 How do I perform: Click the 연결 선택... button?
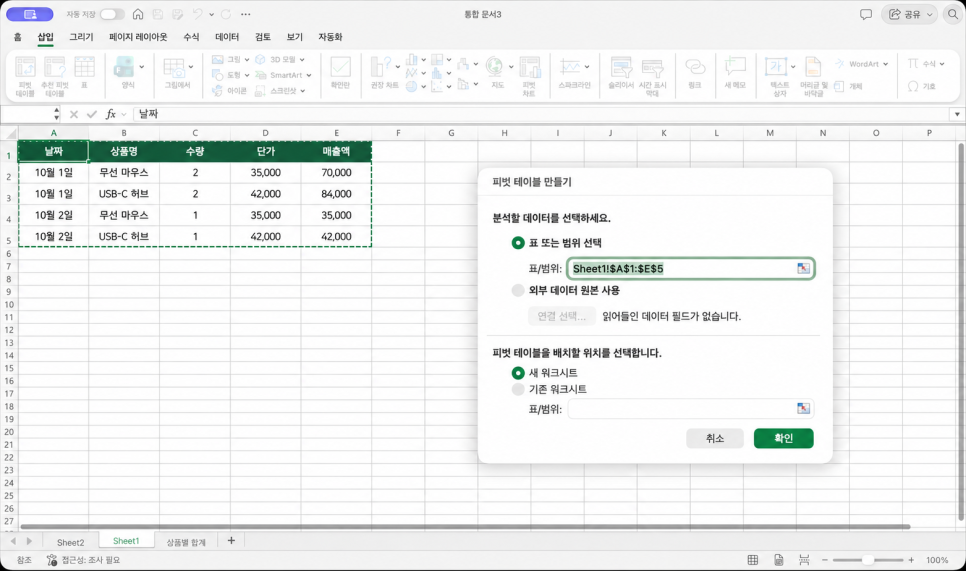562,316
